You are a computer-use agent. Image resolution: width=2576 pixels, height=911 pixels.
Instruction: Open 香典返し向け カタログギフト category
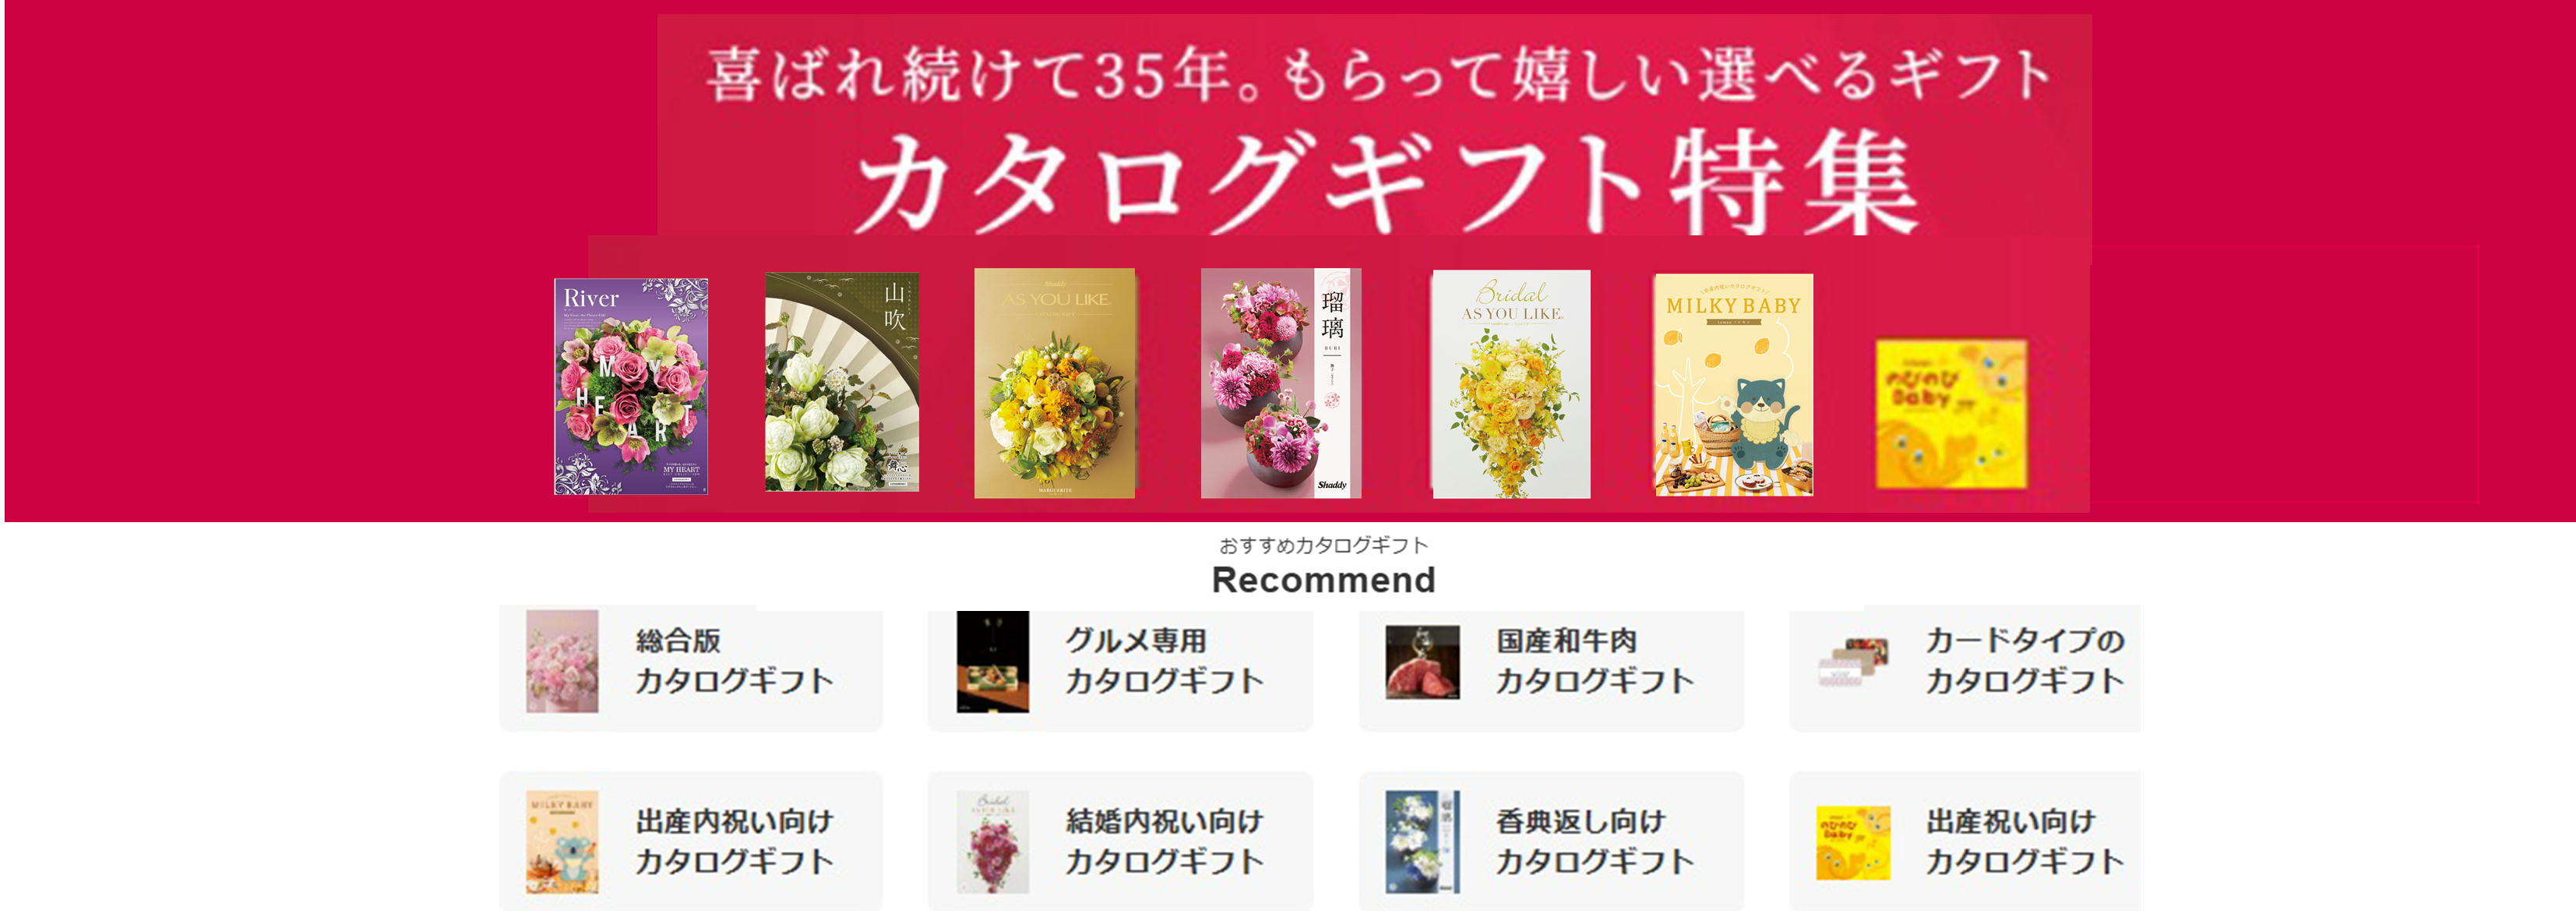click(x=1551, y=841)
